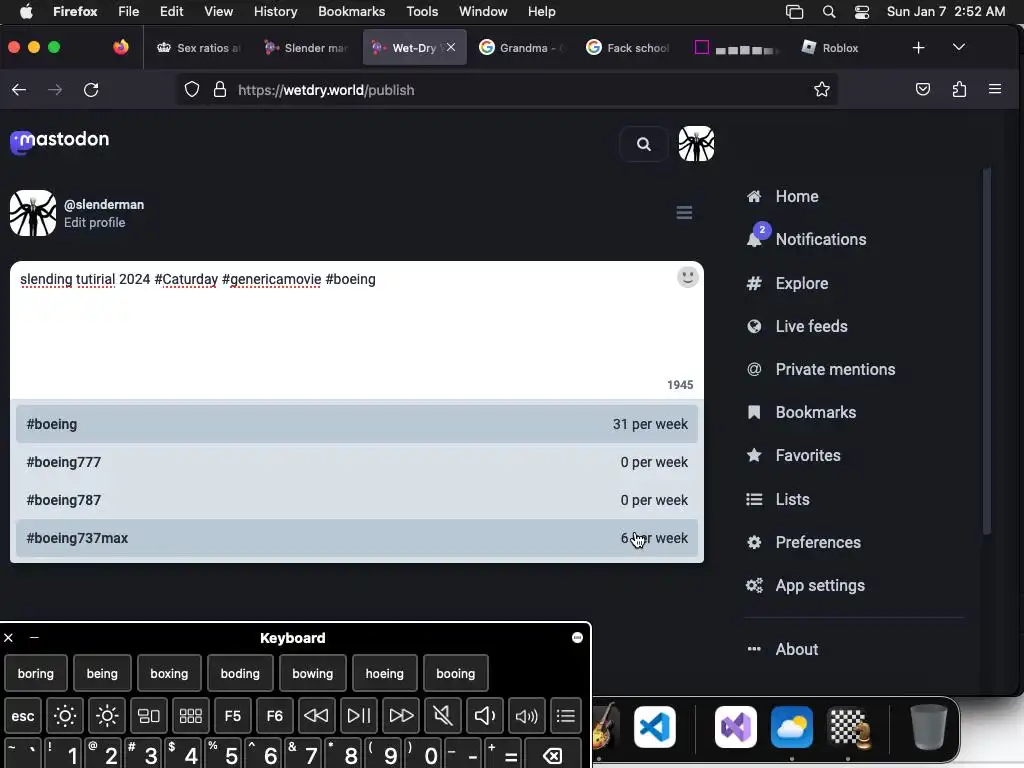Click the Edit profile link

pos(95,223)
